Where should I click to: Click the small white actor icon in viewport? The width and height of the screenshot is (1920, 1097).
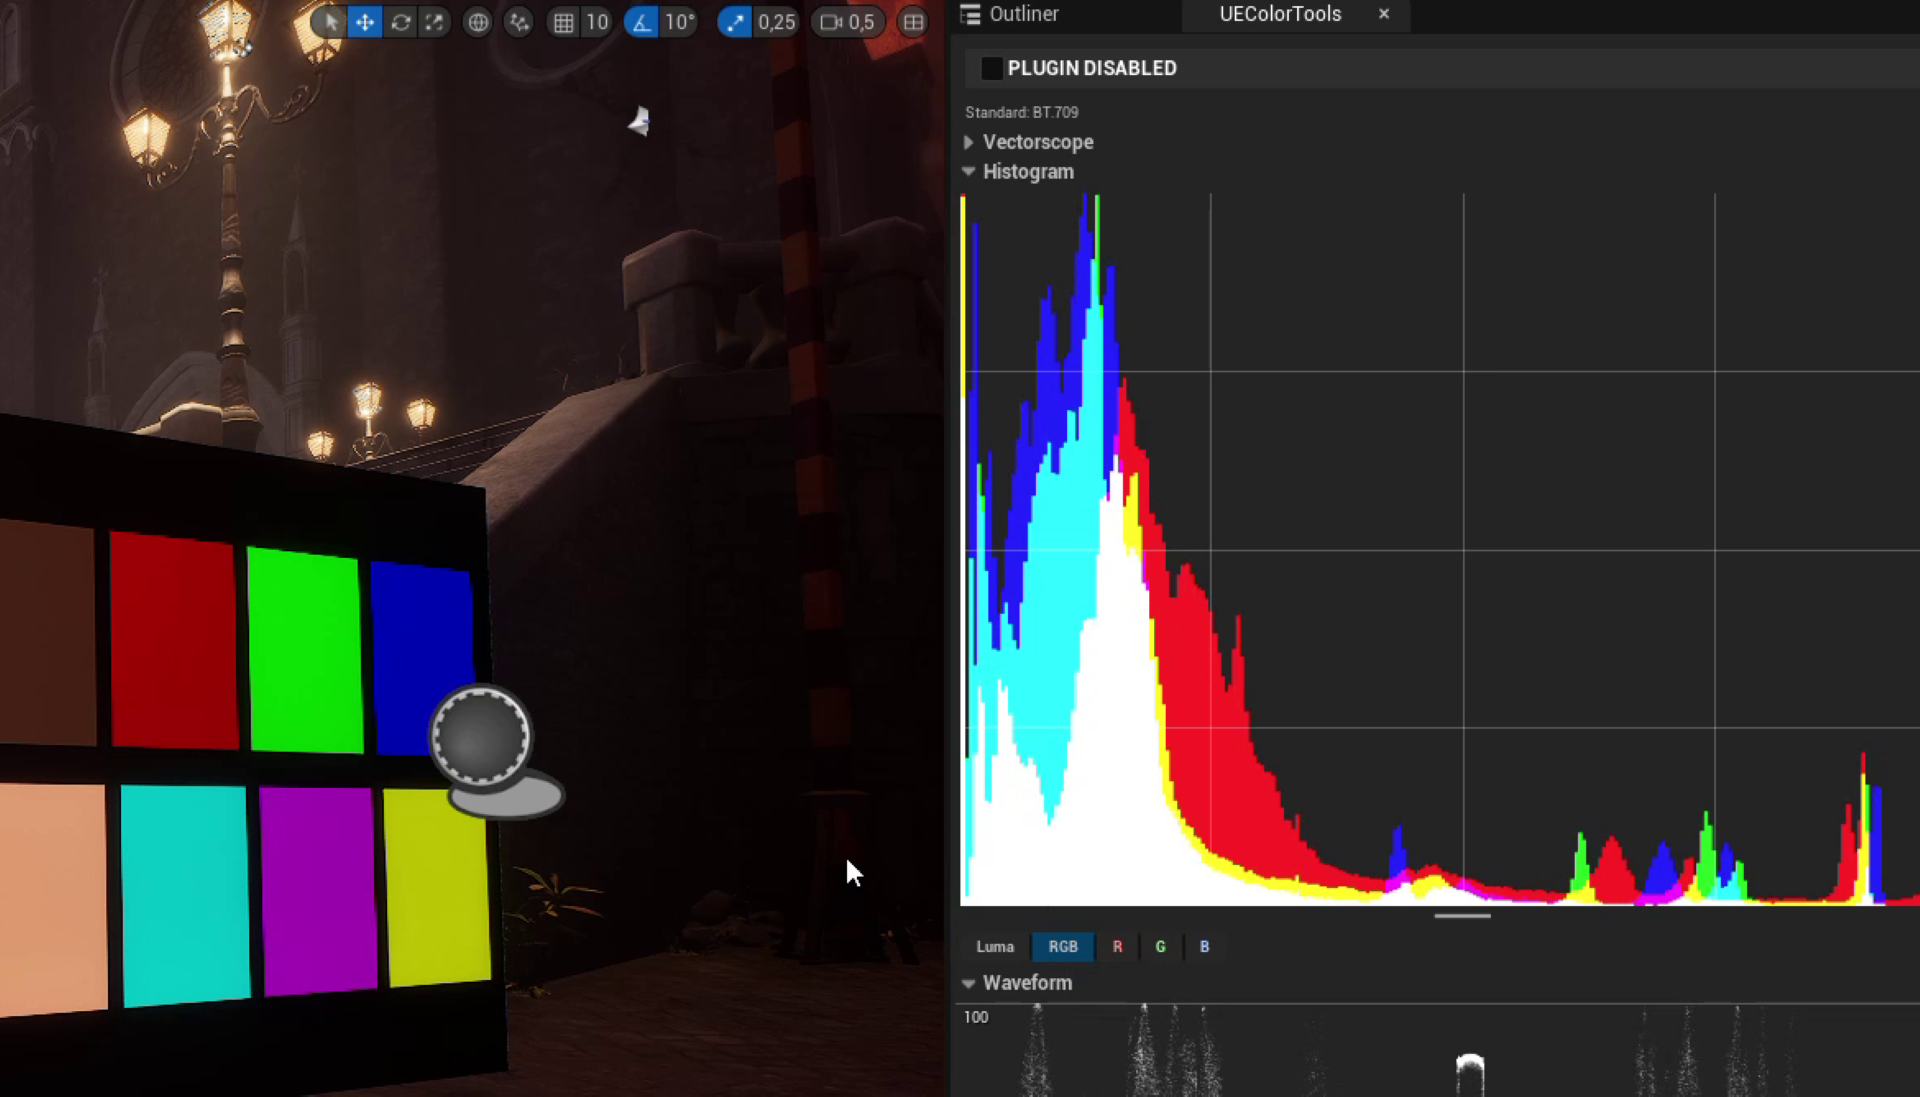[640, 121]
